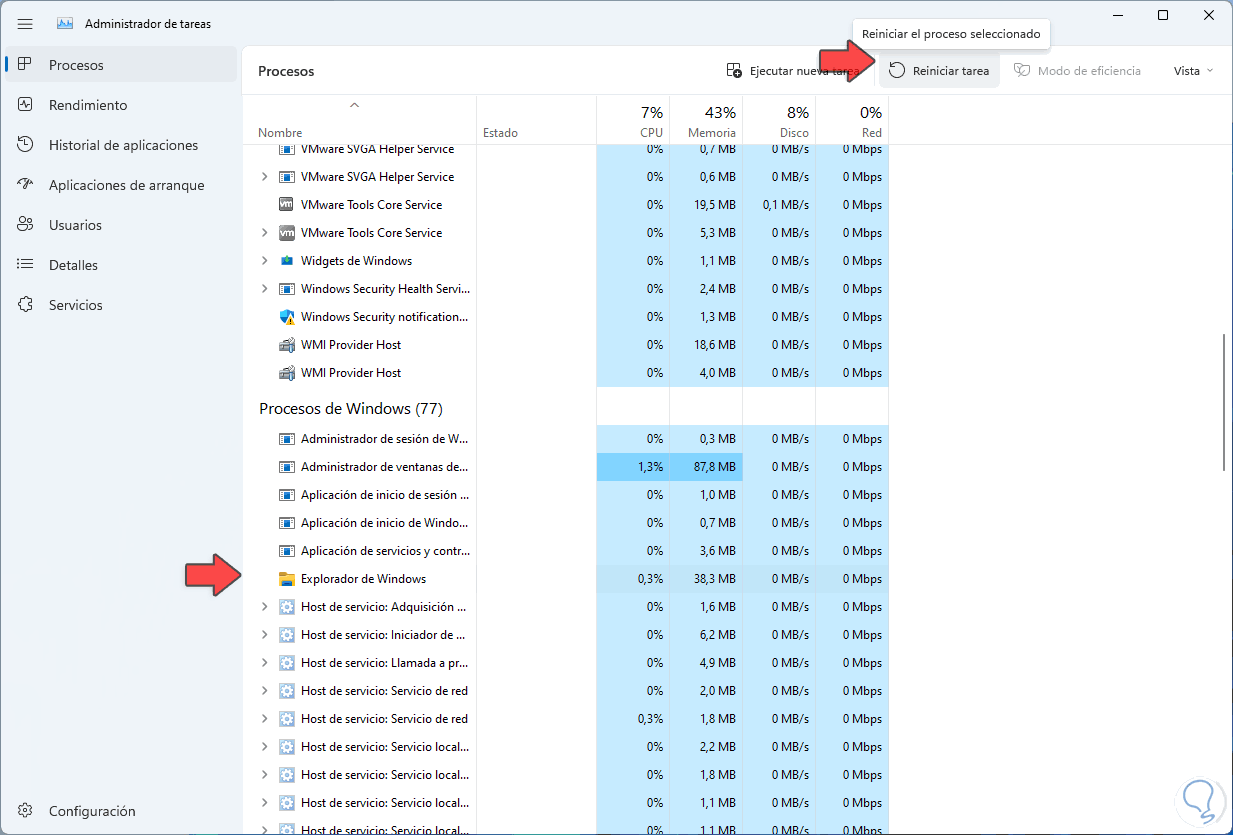
Task: Click the Aplicación de servicios y contr... icon
Action: tap(286, 551)
